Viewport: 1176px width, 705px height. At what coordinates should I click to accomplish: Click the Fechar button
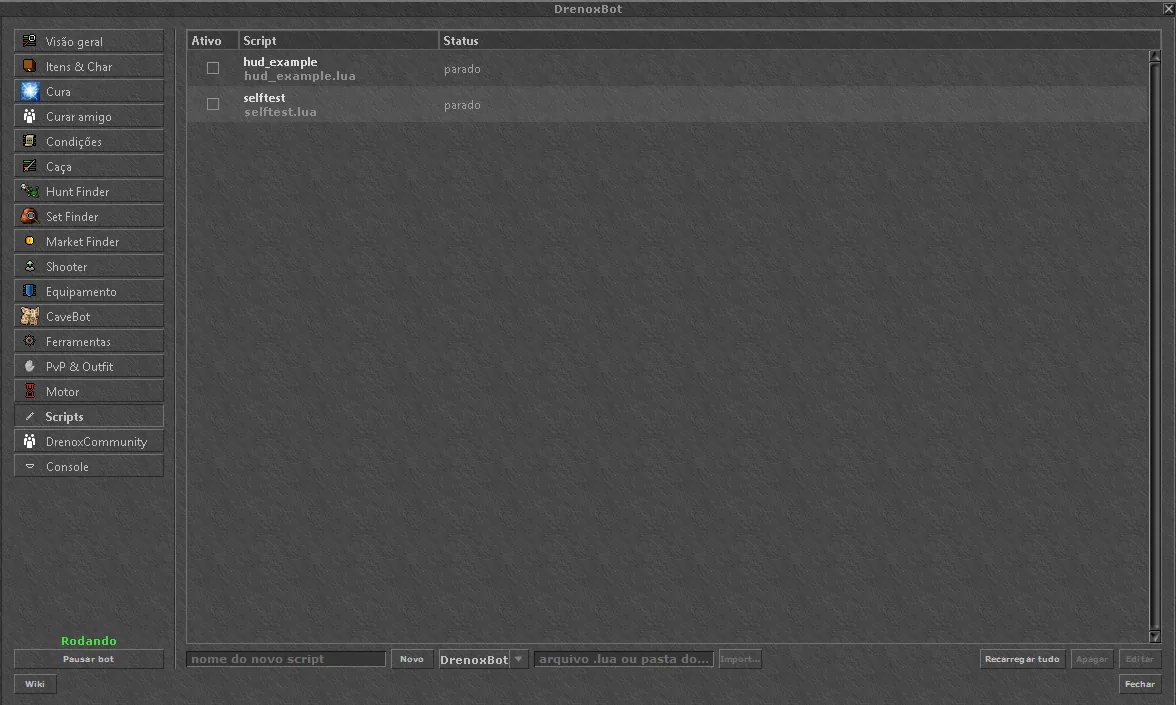point(1140,684)
